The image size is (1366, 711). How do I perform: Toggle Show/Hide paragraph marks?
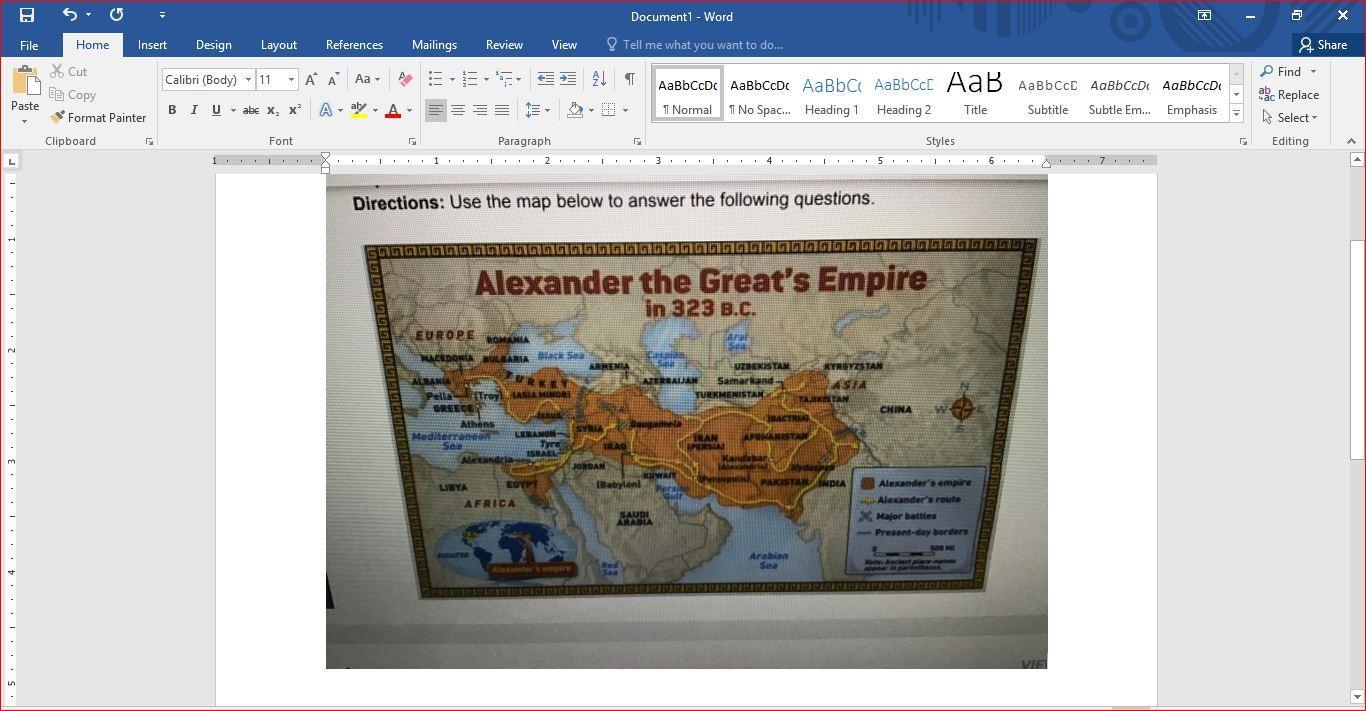click(629, 79)
